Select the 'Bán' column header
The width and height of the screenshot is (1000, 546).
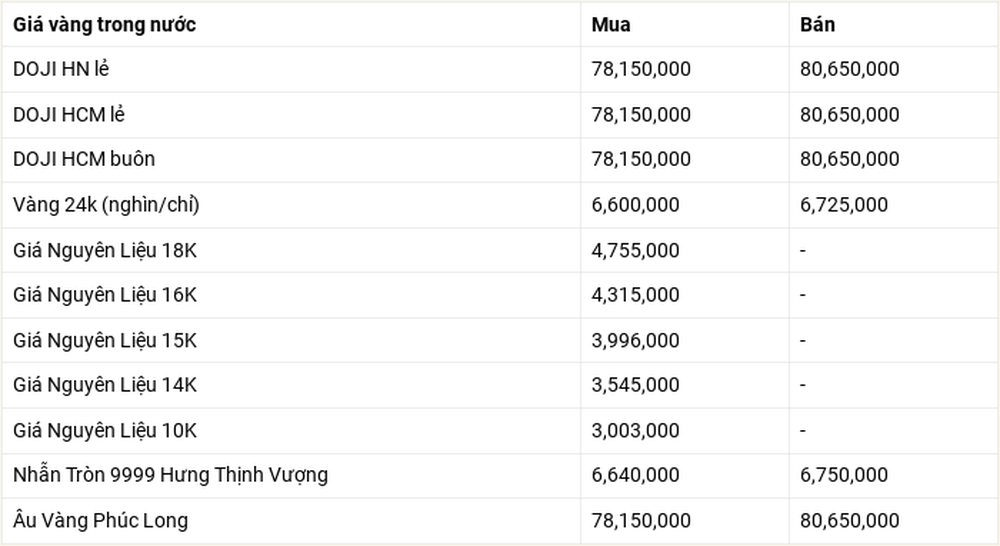[x=817, y=24]
